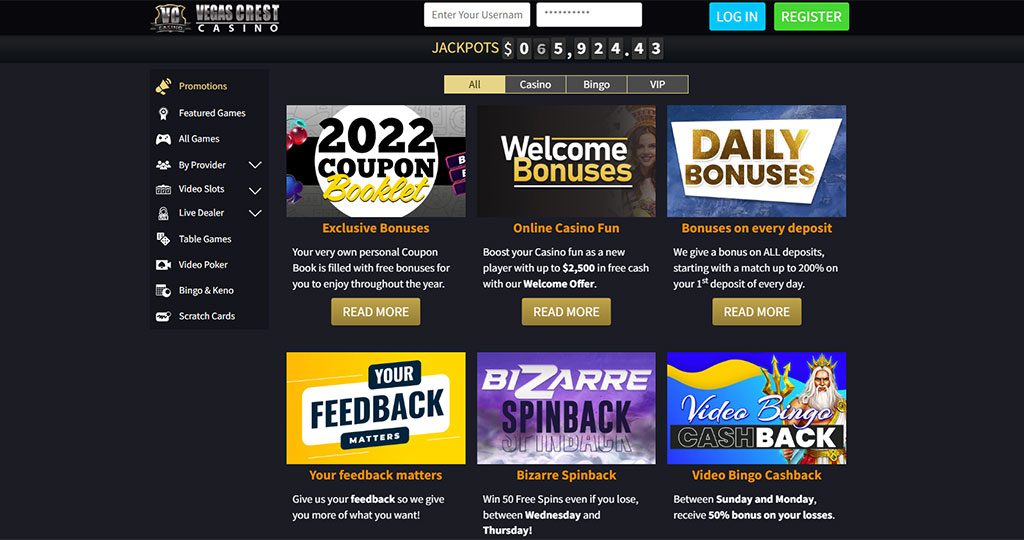
Task: Open Featured Games ribbon icon
Action: tap(163, 114)
